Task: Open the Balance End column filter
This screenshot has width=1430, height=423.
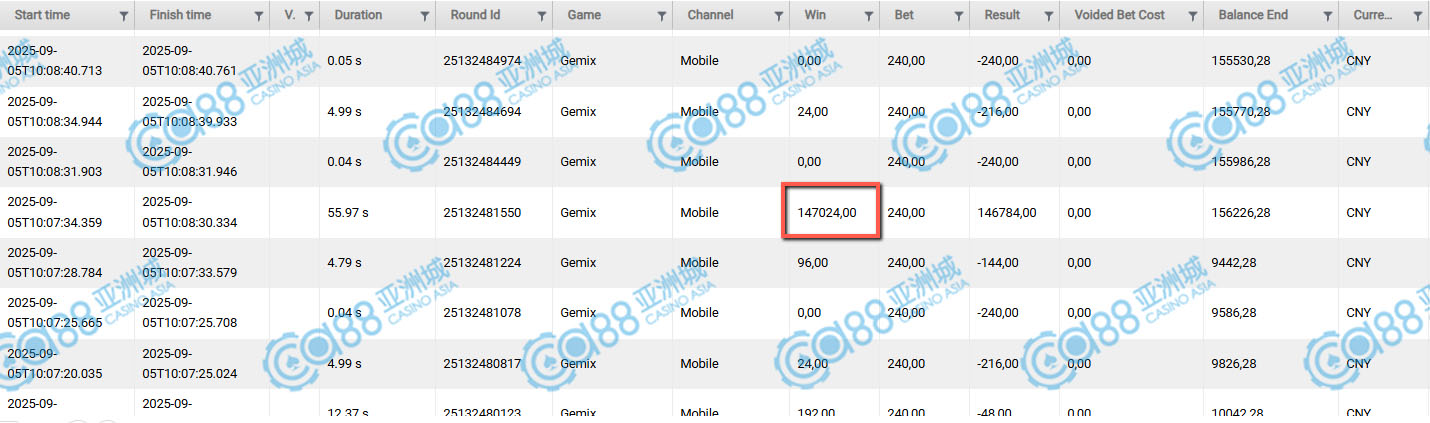Action: click(x=1327, y=16)
